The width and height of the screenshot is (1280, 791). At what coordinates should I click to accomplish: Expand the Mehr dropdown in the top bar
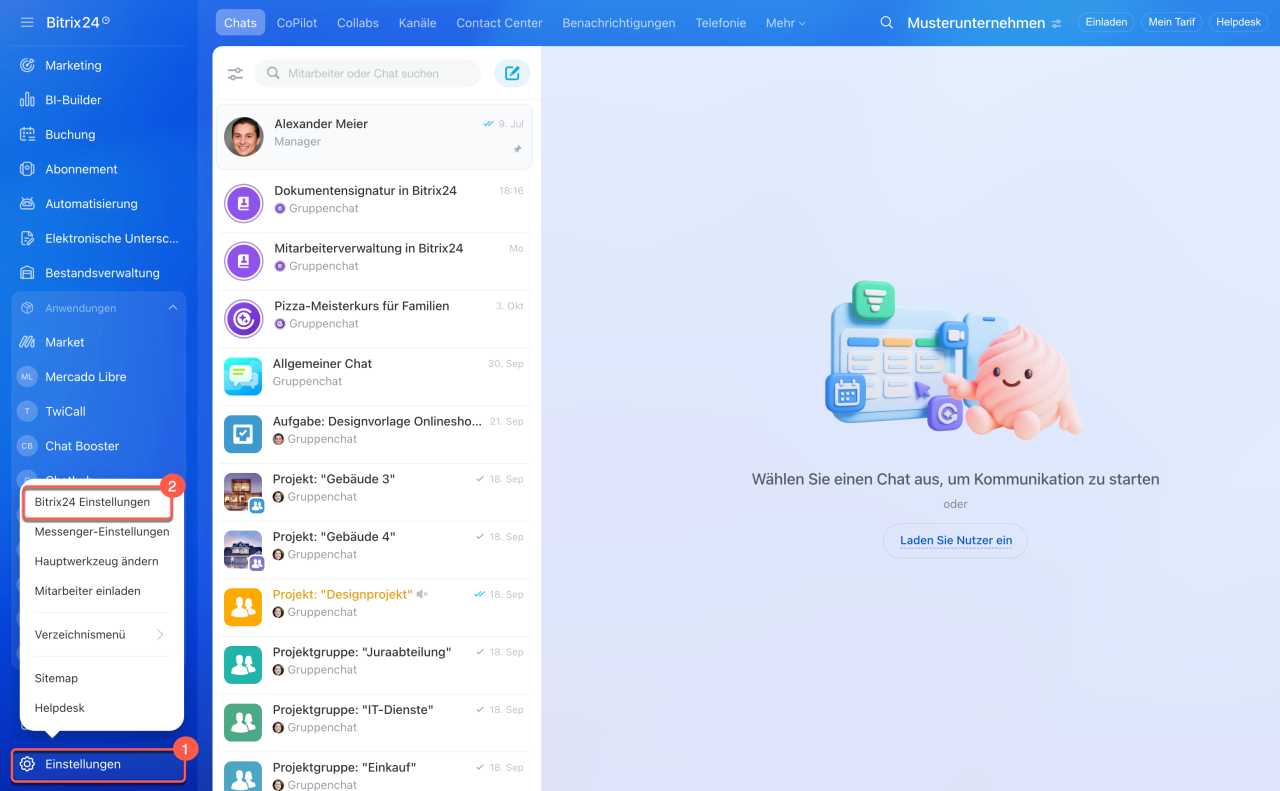785,23
